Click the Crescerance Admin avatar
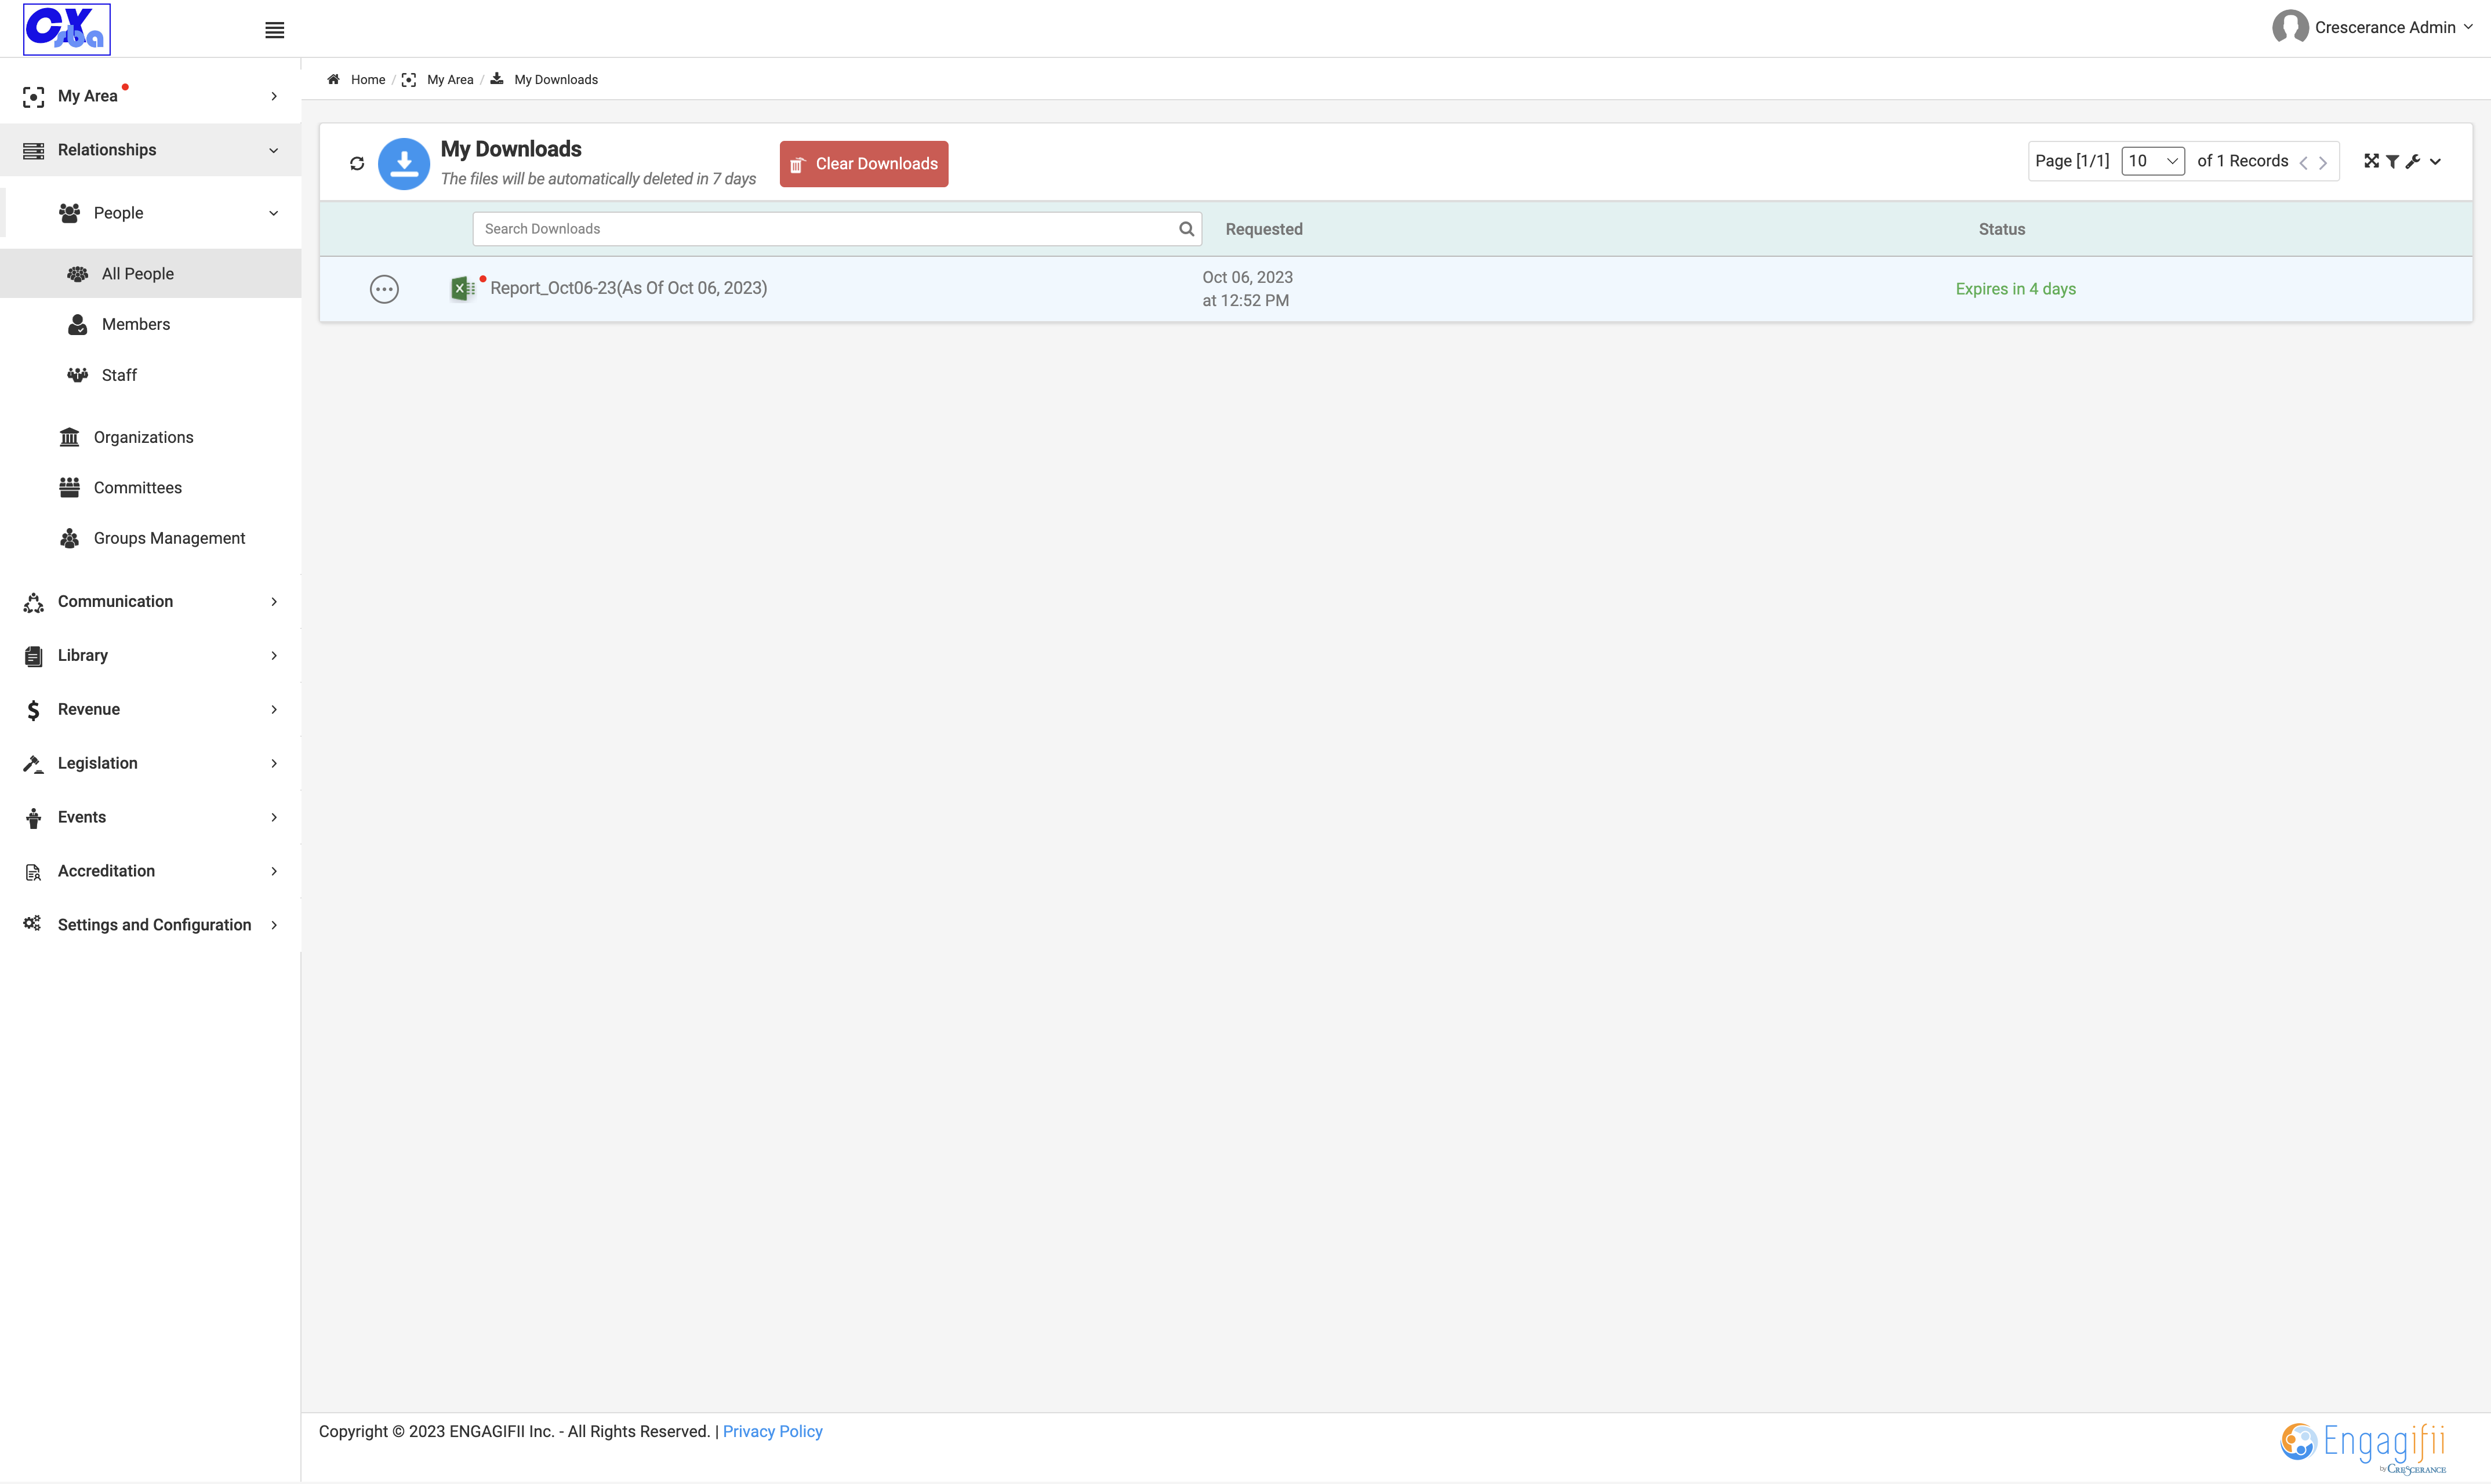Image resolution: width=2491 pixels, height=1484 pixels. (x=2290, y=27)
